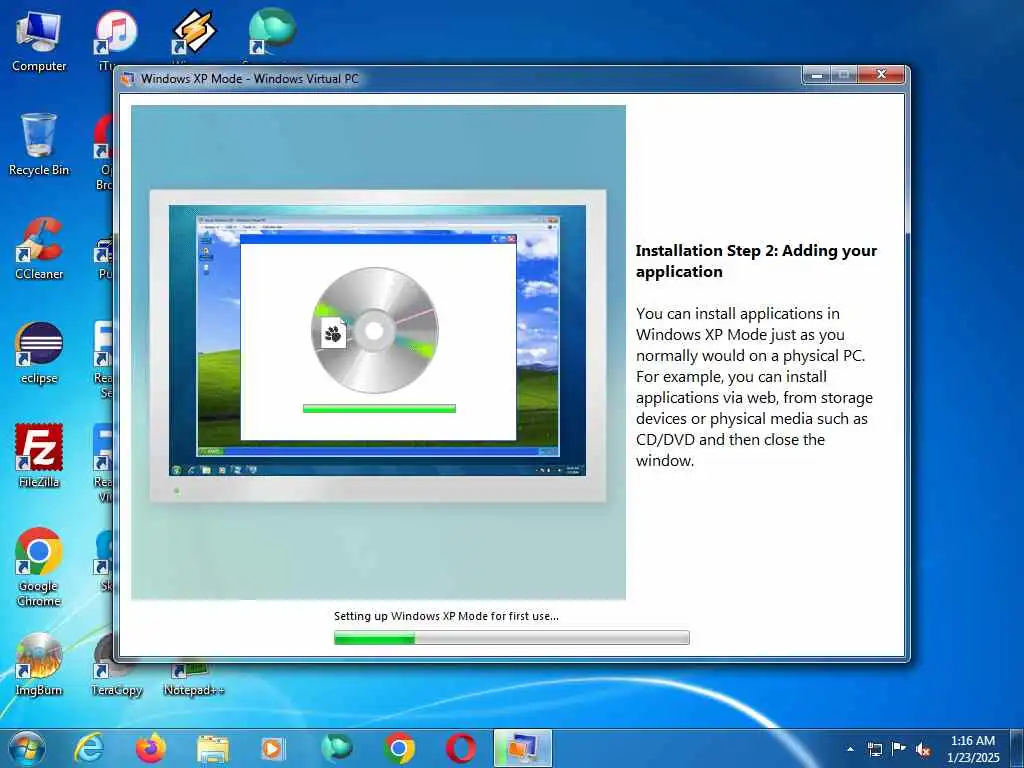The width and height of the screenshot is (1024, 768).
Task: Launch CCleaner from the desktop
Action: point(39,249)
